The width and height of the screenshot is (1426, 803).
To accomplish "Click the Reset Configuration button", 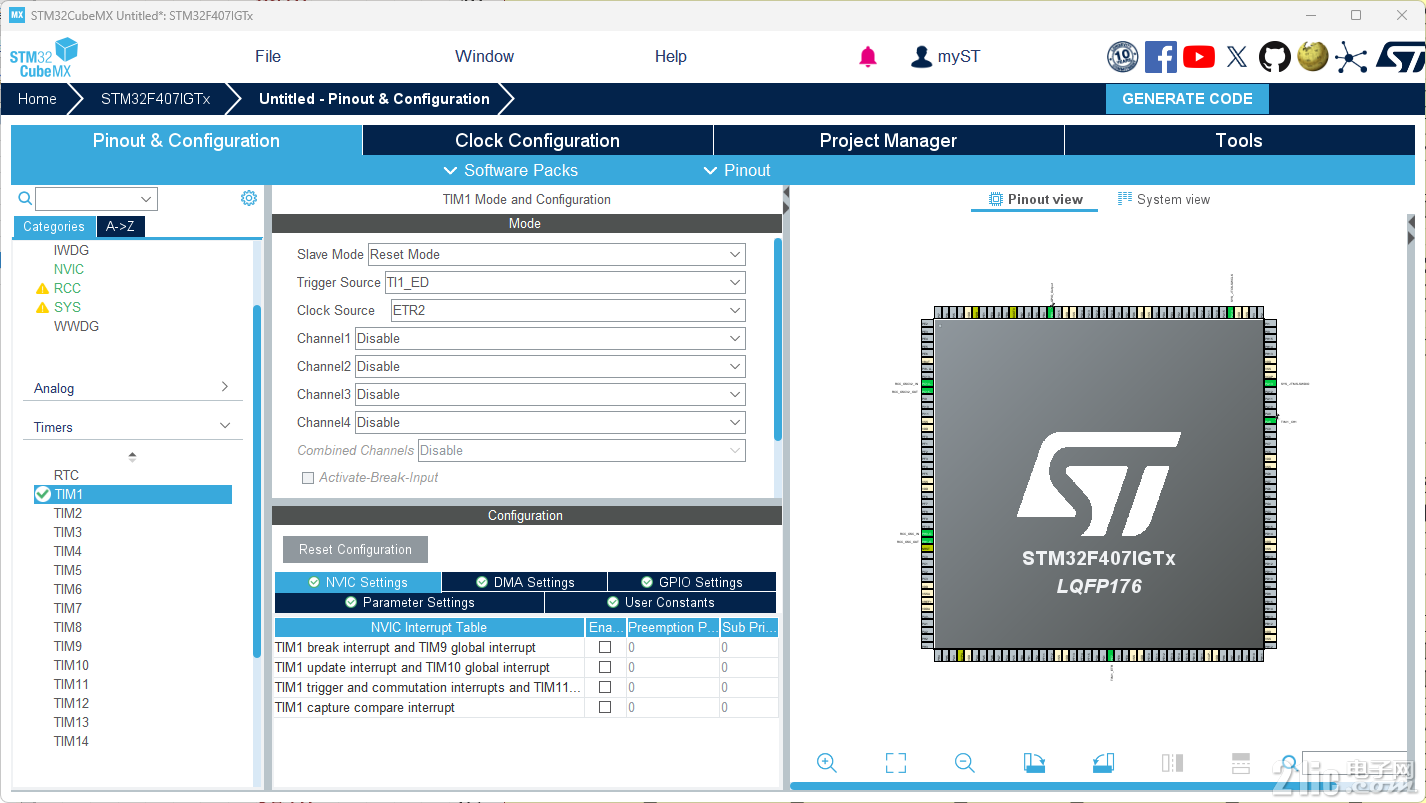I will (355, 549).
